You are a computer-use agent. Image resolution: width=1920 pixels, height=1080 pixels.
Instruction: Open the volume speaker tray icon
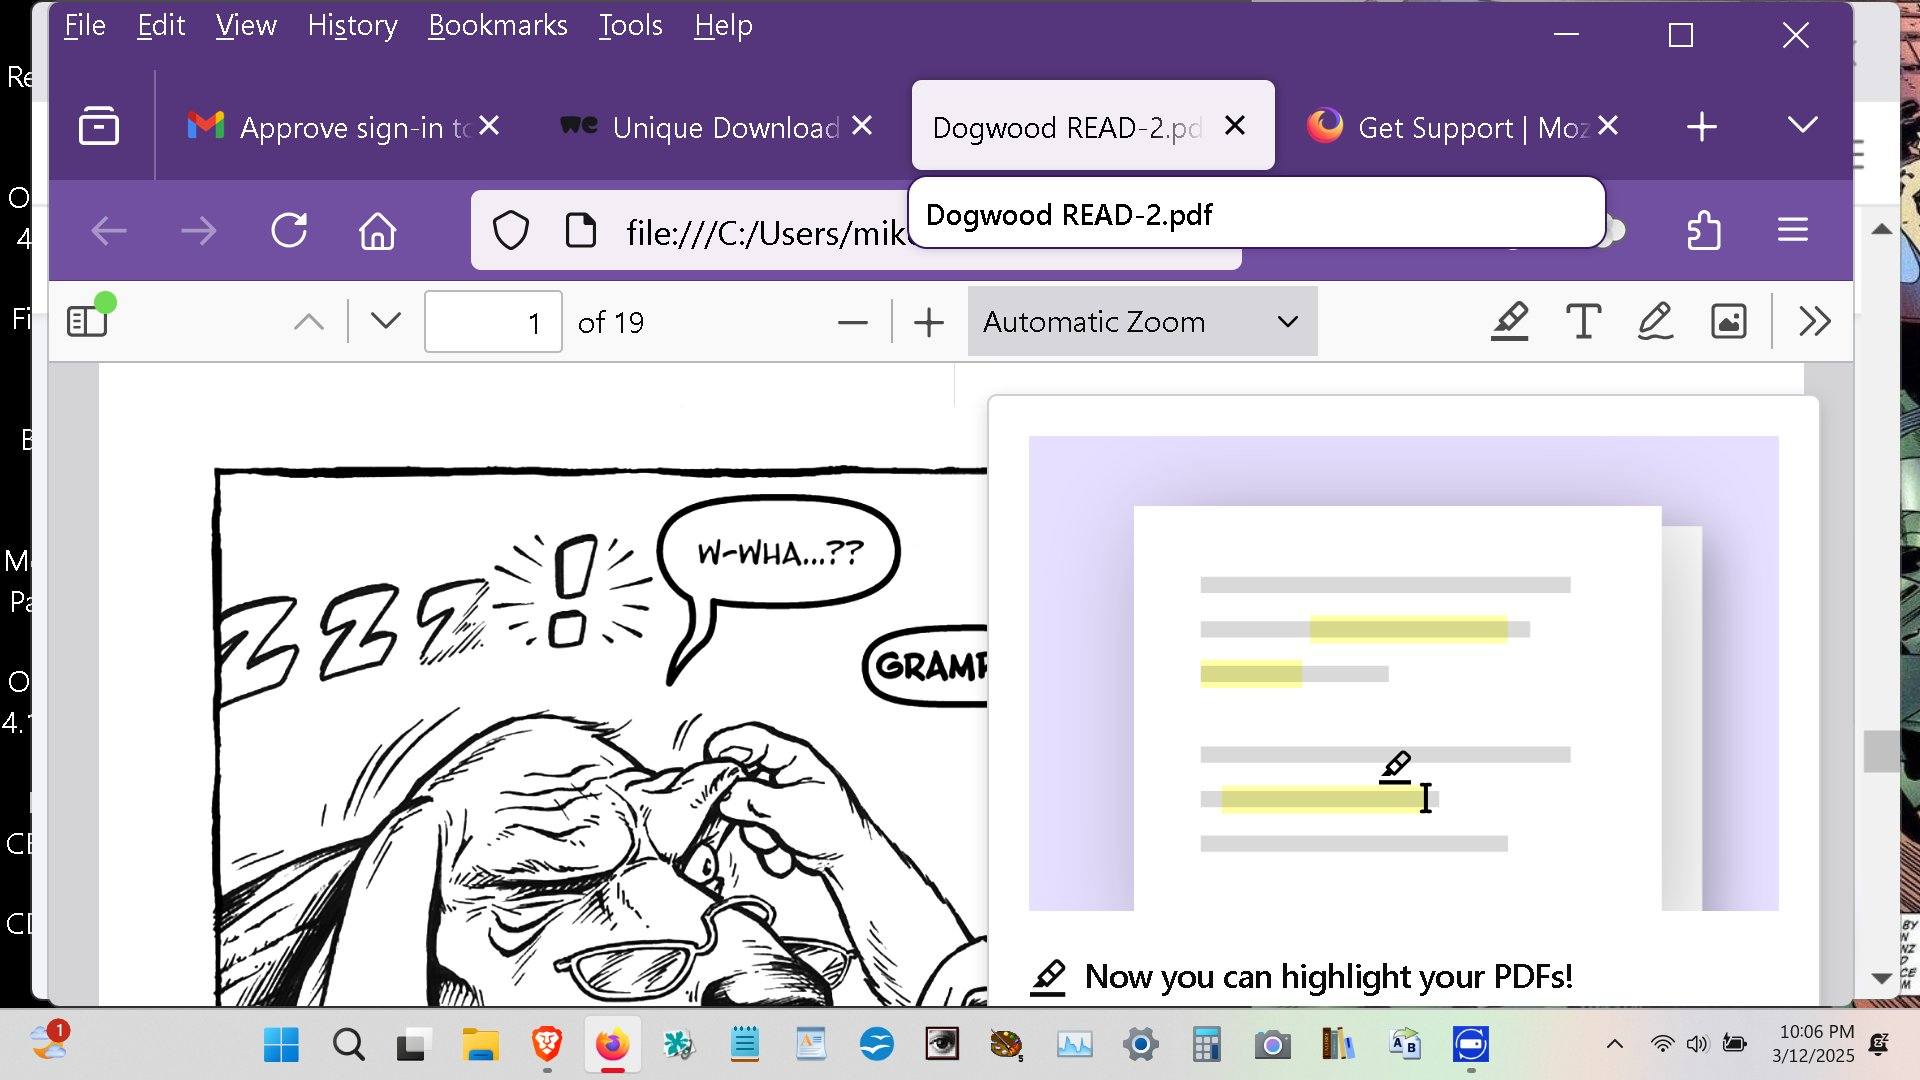1698,1044
